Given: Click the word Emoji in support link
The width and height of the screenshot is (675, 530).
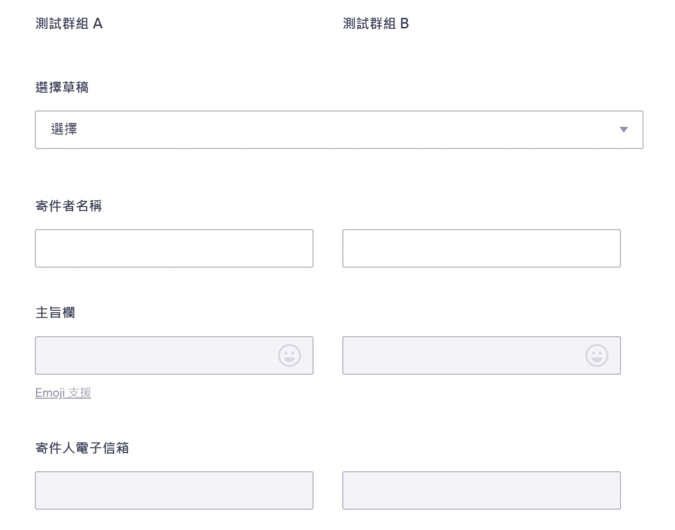Looking at the screenshot, I should (51, 393).
